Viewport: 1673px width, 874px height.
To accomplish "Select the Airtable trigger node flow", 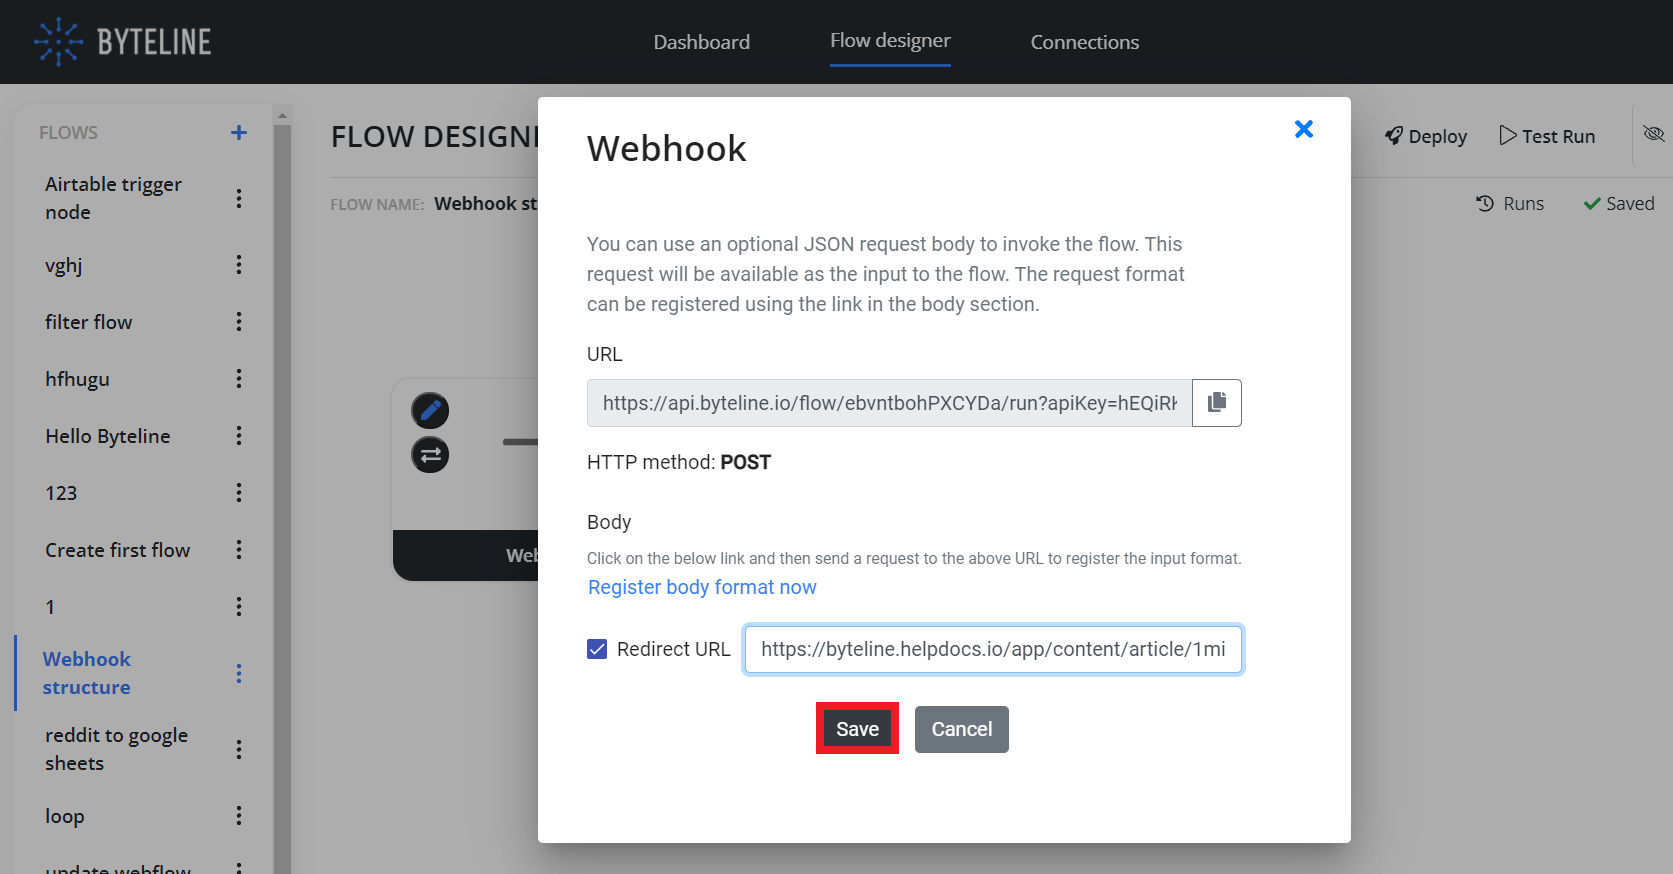I will 113,198.
